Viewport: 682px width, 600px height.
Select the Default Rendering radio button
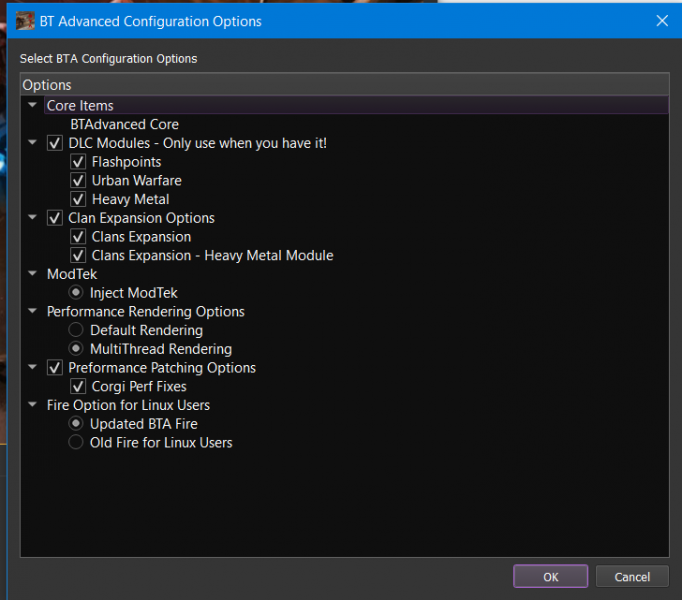[x=76, y=330]
